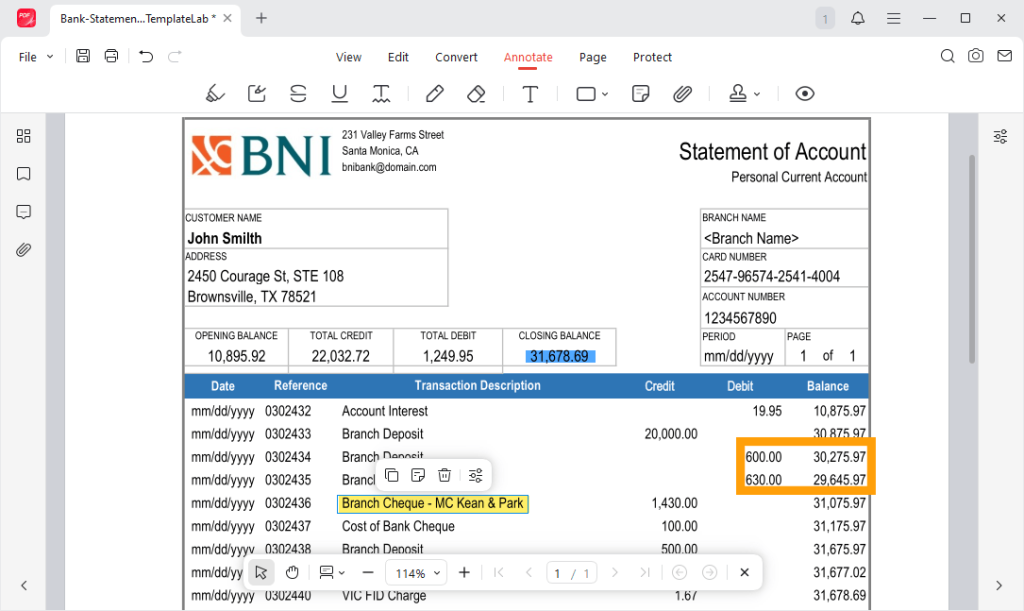Go to the next view
The image size is (1024, 611).
(709, 572)
